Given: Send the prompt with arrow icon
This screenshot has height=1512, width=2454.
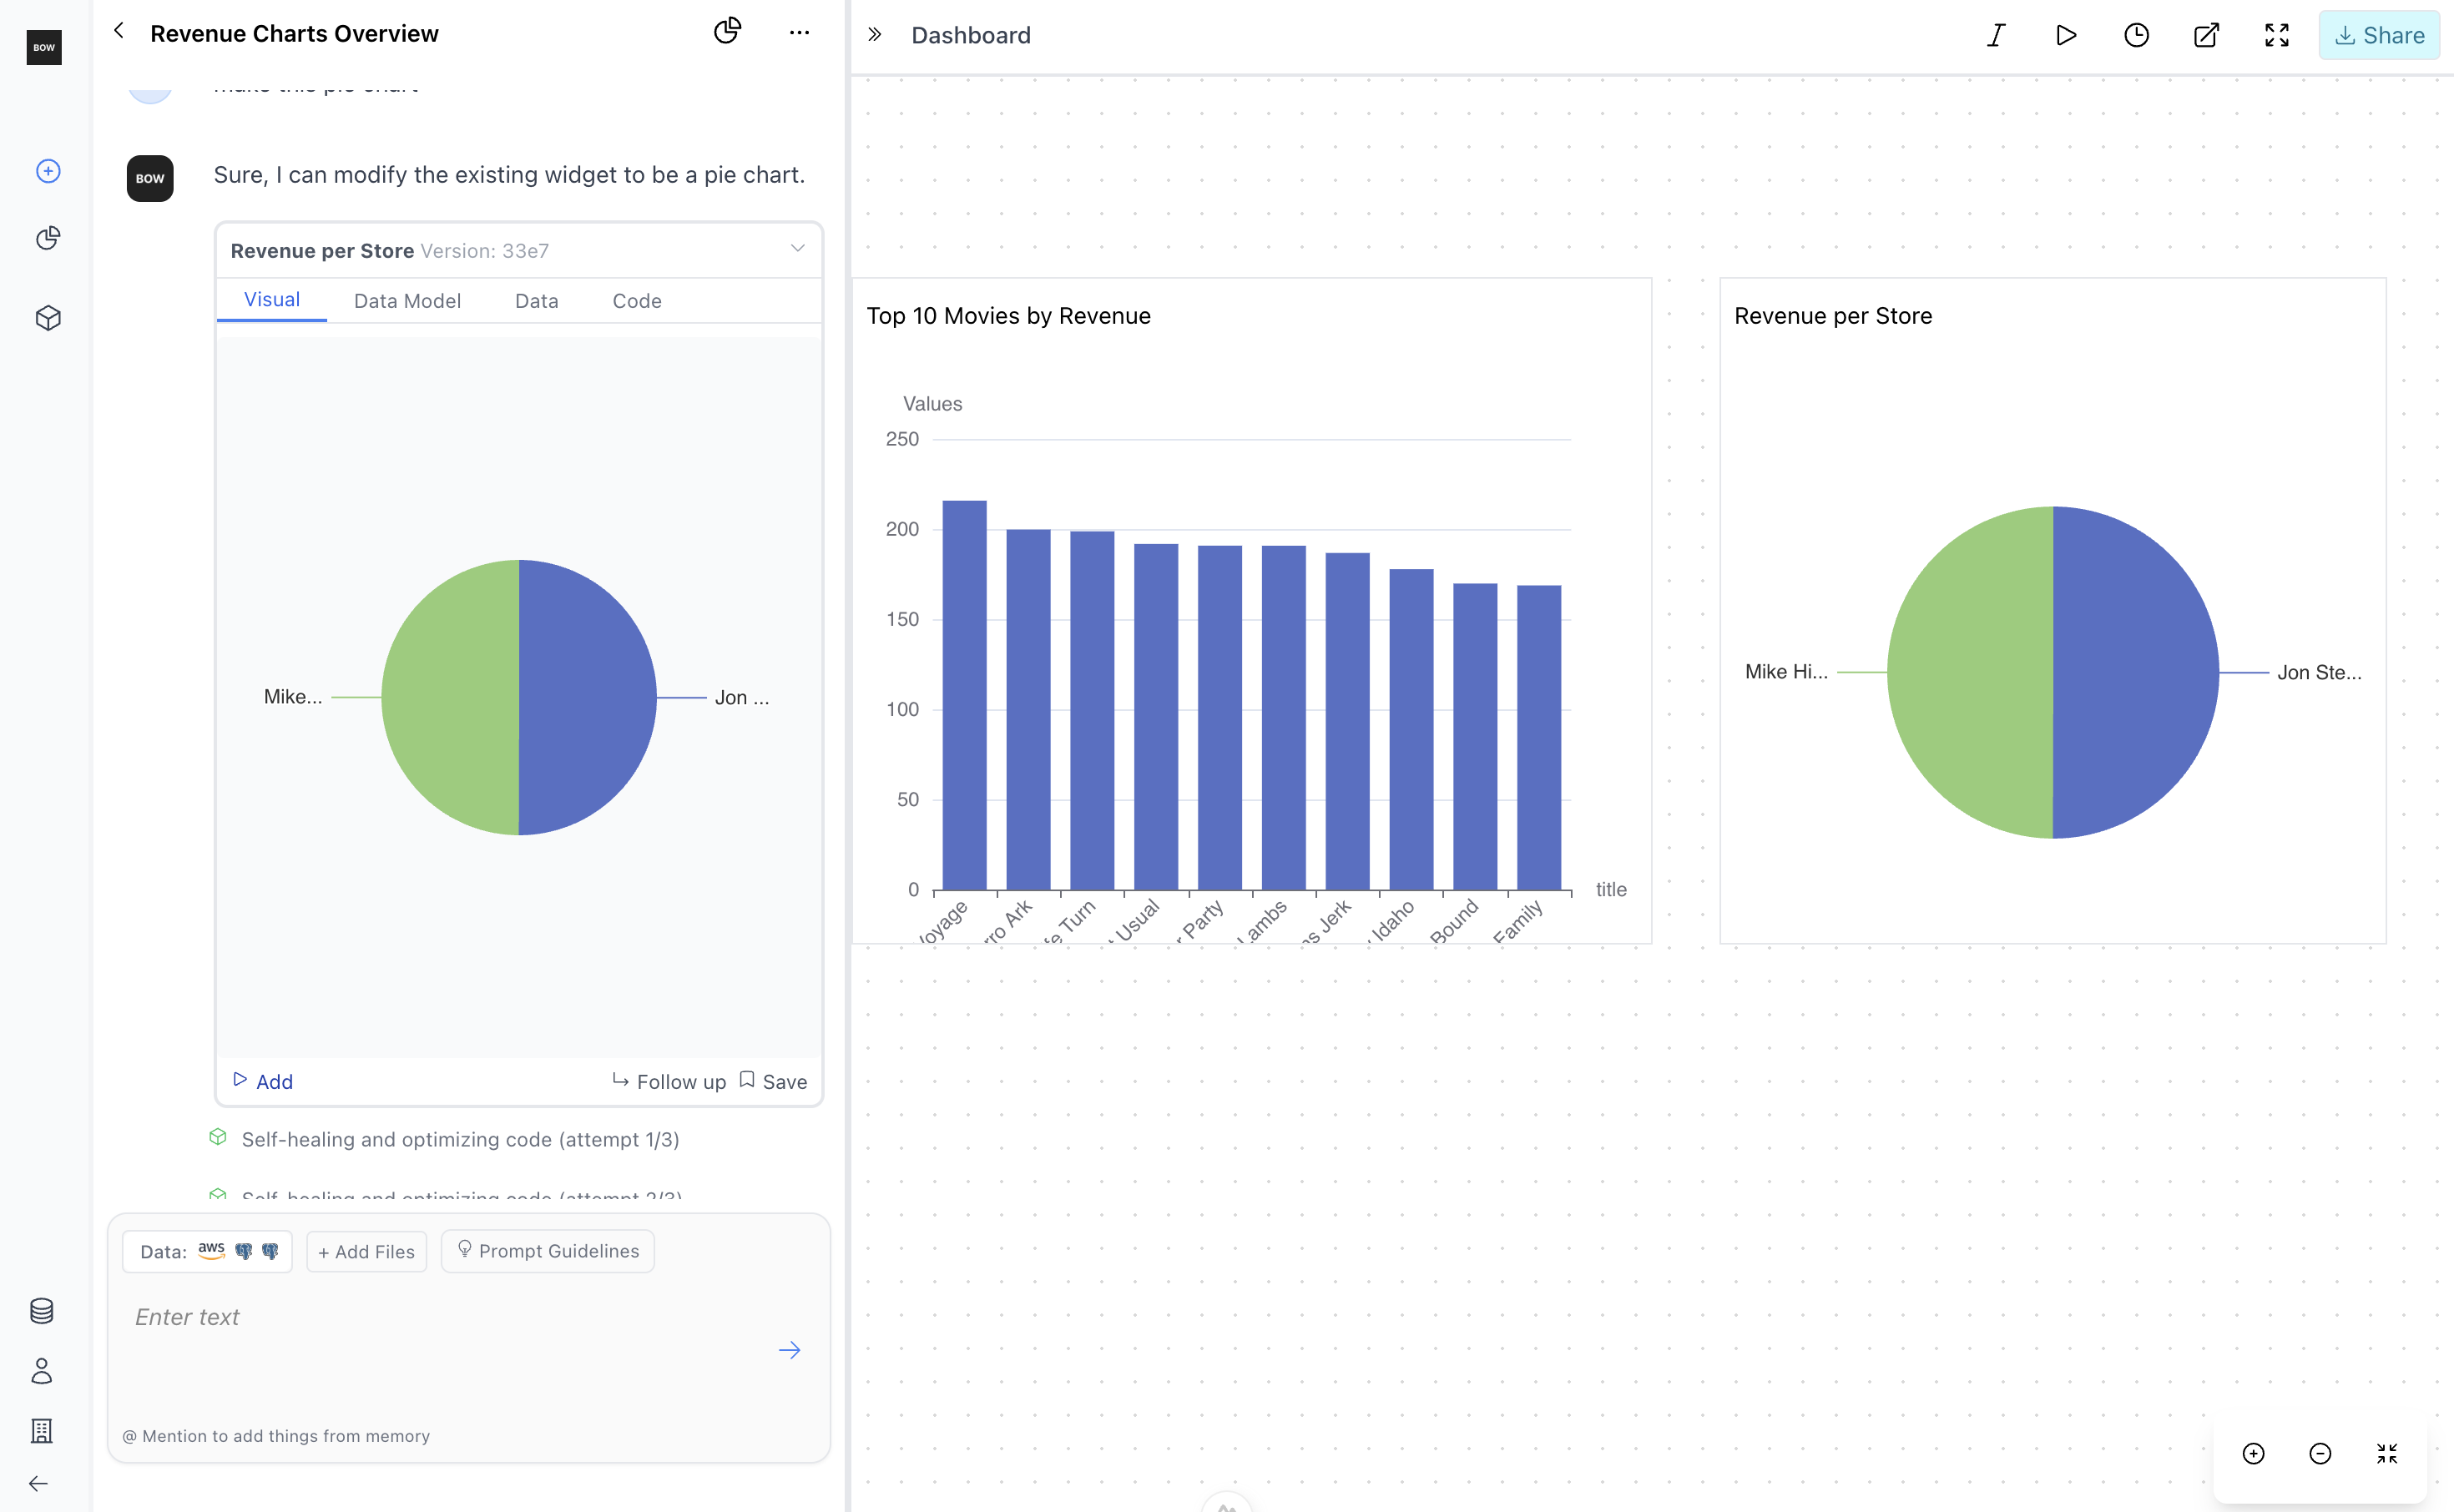Looking at the screenshot, I should pos(790,1350).
